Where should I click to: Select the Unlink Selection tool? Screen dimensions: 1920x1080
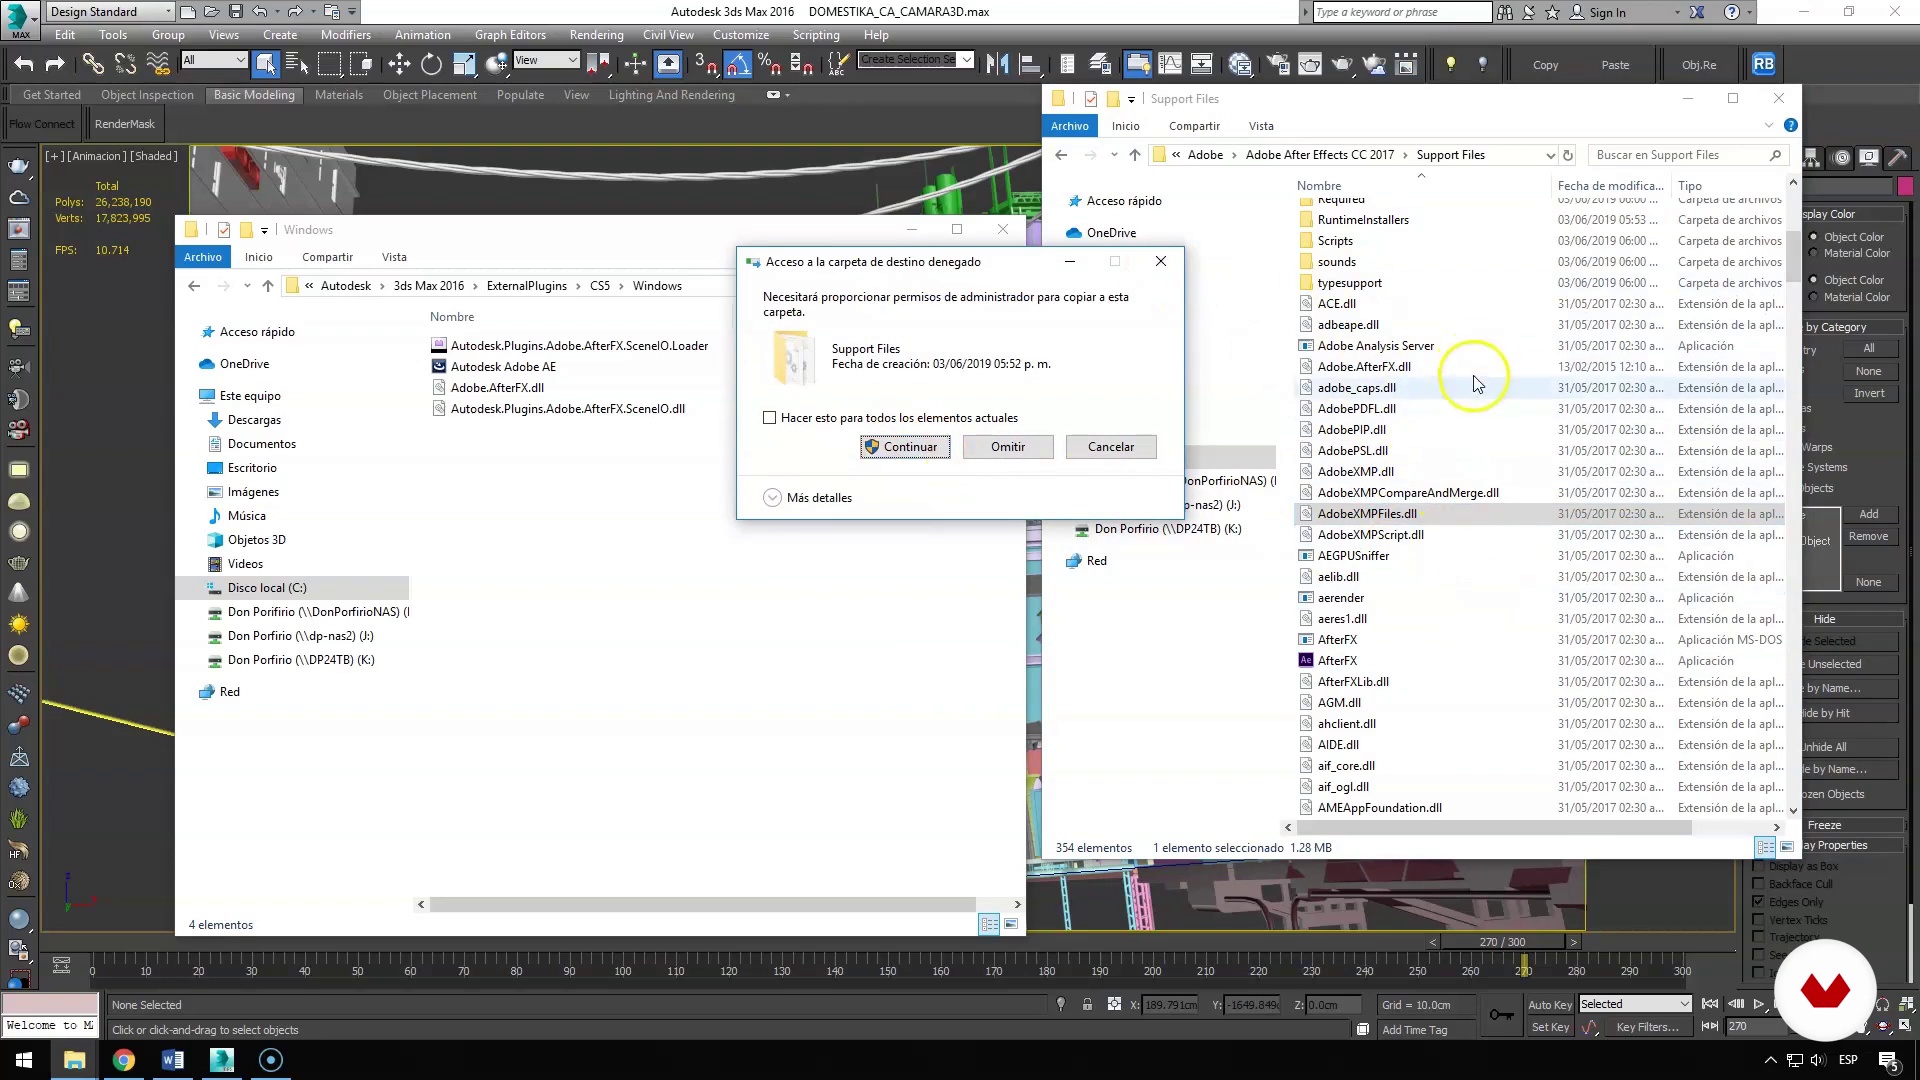(125, 64)
